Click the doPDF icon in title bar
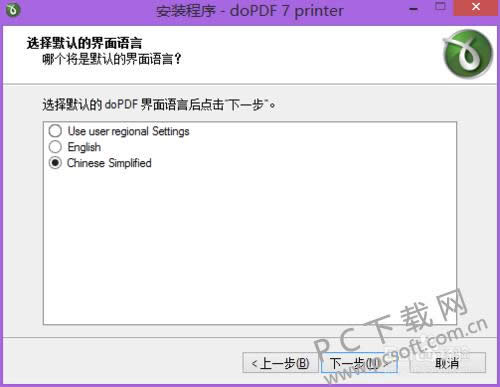500x387 pixels. (13, 10)
